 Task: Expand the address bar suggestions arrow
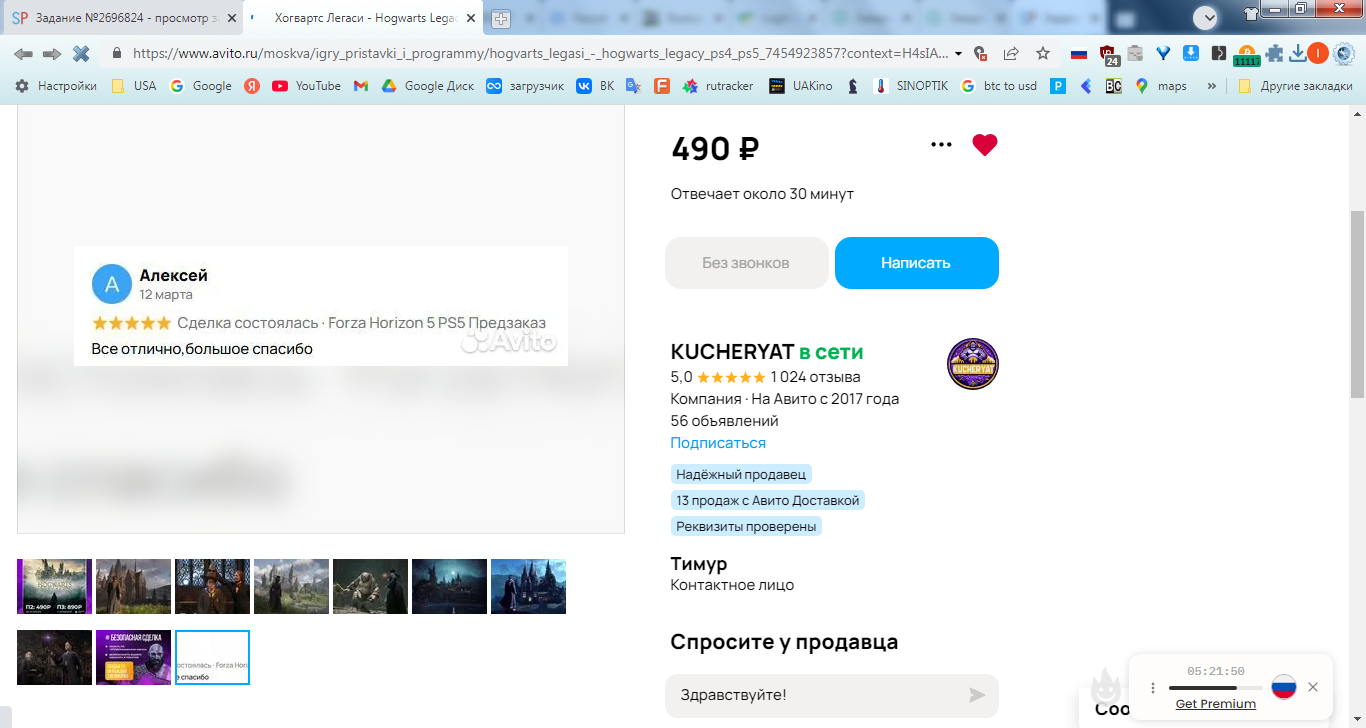959,53
